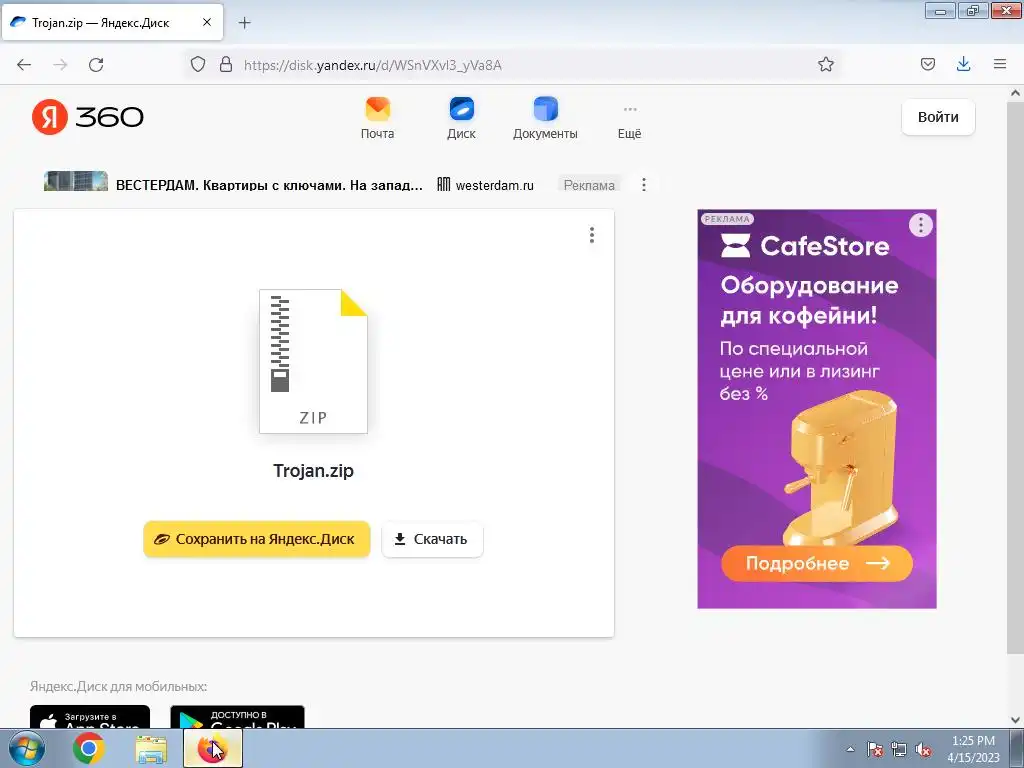1024x768 pixels.
Task: Open the file card three-dot options menu
Action: [592, 235]
